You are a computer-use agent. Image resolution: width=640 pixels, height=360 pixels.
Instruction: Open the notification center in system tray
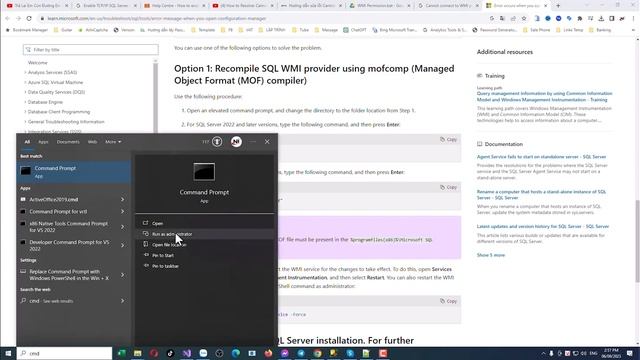coord(630,353)
